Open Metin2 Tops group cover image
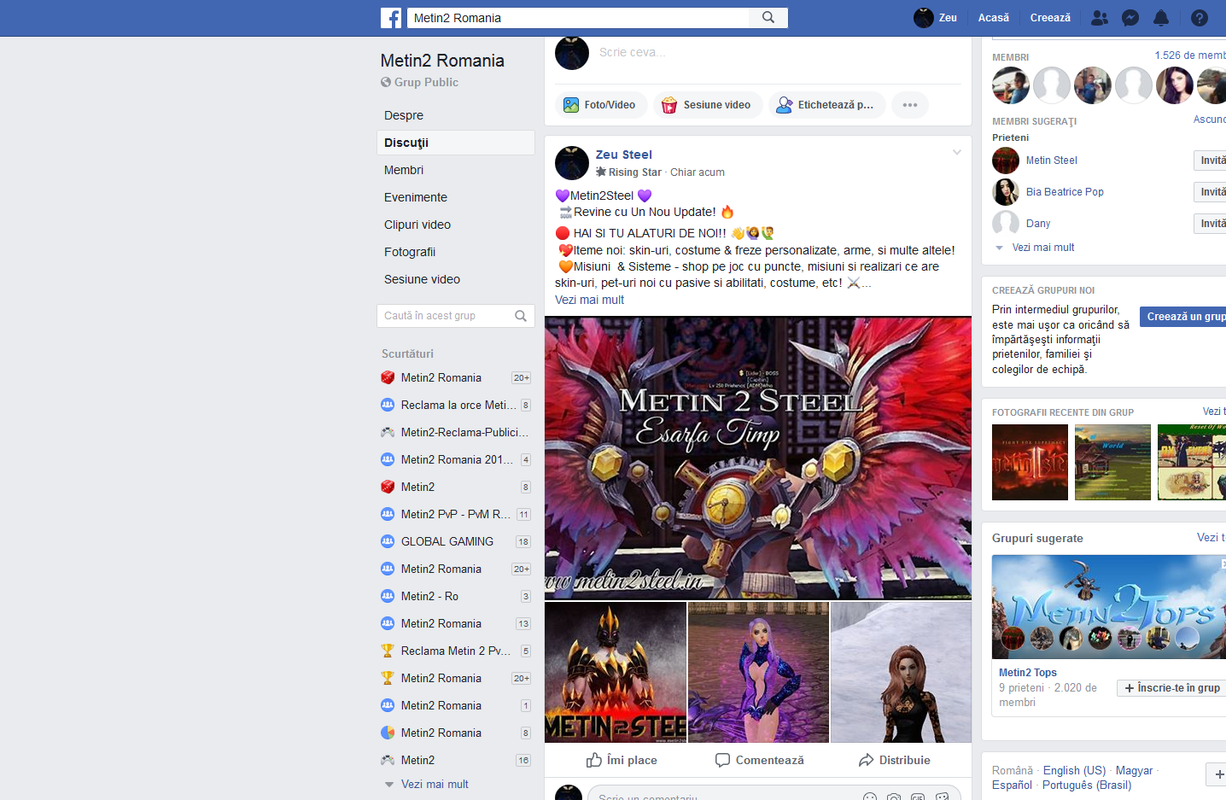Screen dimensions: 1226x800 tap(1109, 607)
